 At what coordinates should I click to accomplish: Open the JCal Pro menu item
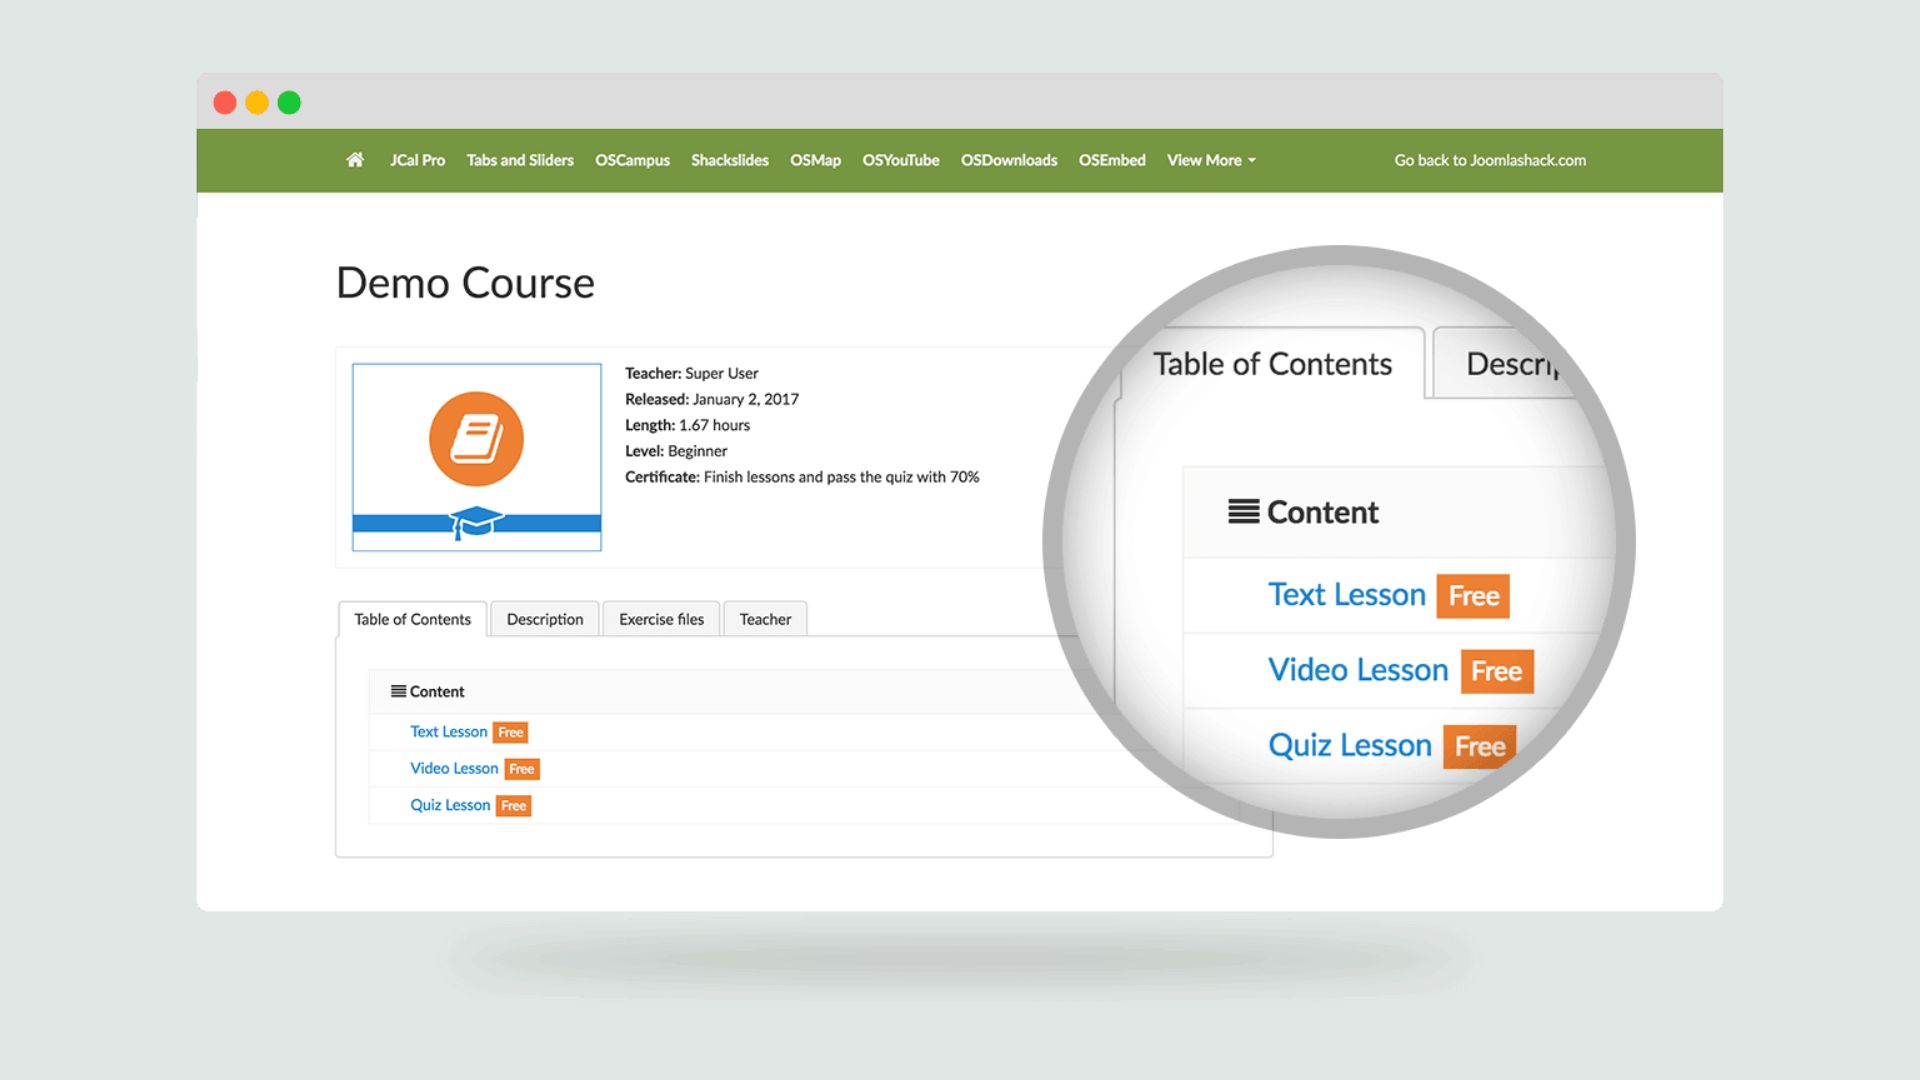pos(417,160)
